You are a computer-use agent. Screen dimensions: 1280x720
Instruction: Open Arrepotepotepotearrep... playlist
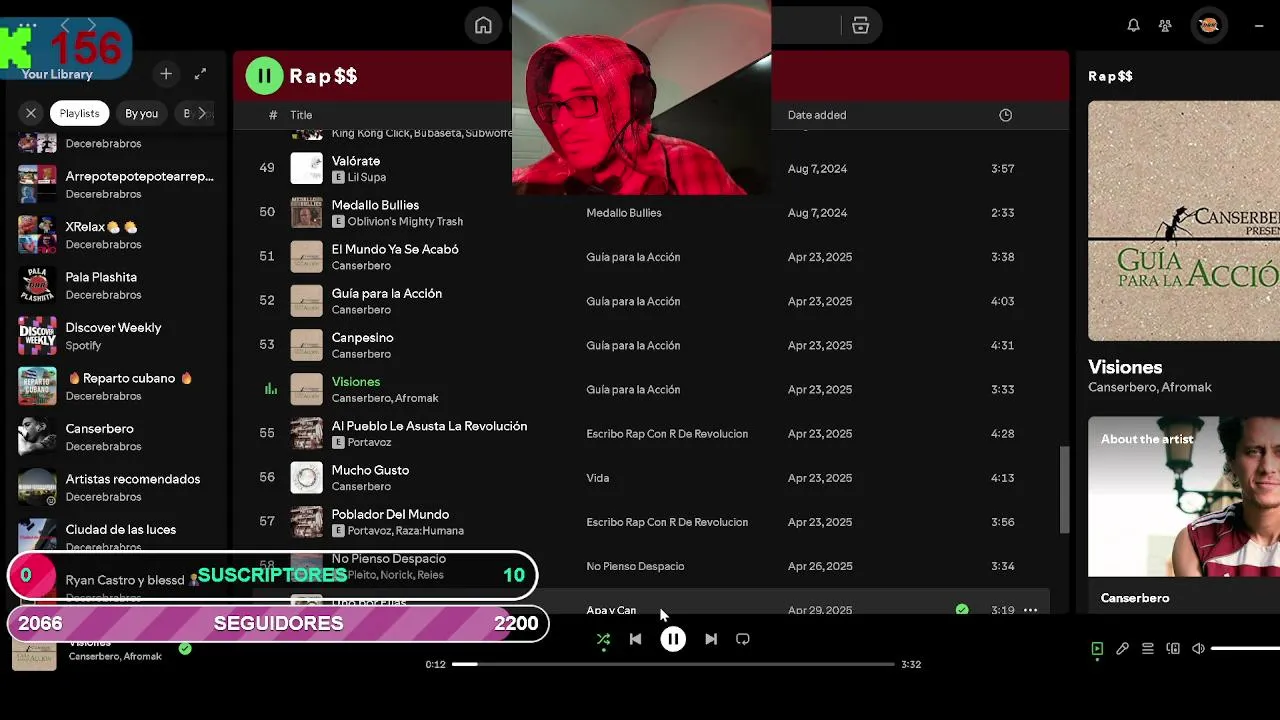coord(118,184)
